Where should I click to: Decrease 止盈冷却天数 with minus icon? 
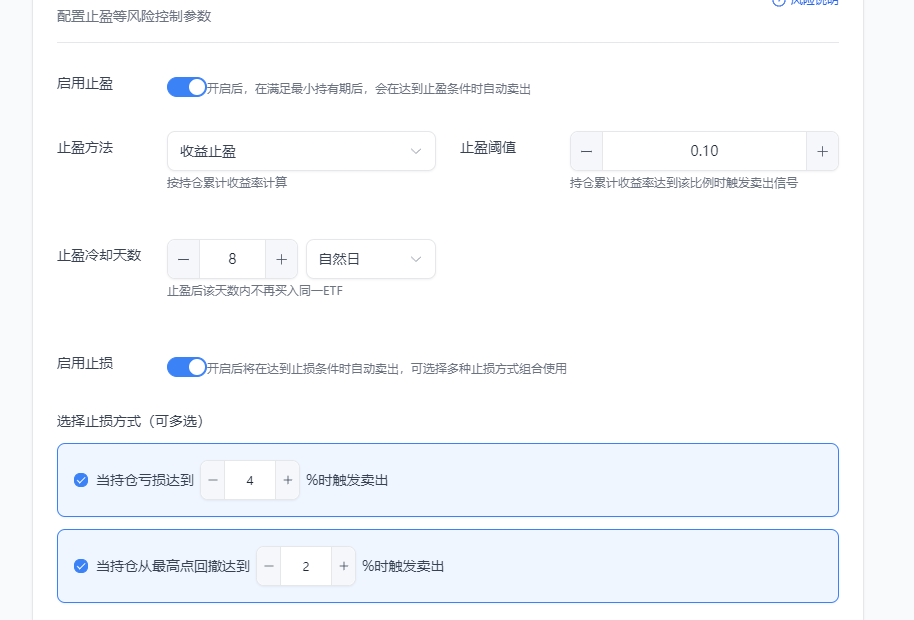[184, 259]
